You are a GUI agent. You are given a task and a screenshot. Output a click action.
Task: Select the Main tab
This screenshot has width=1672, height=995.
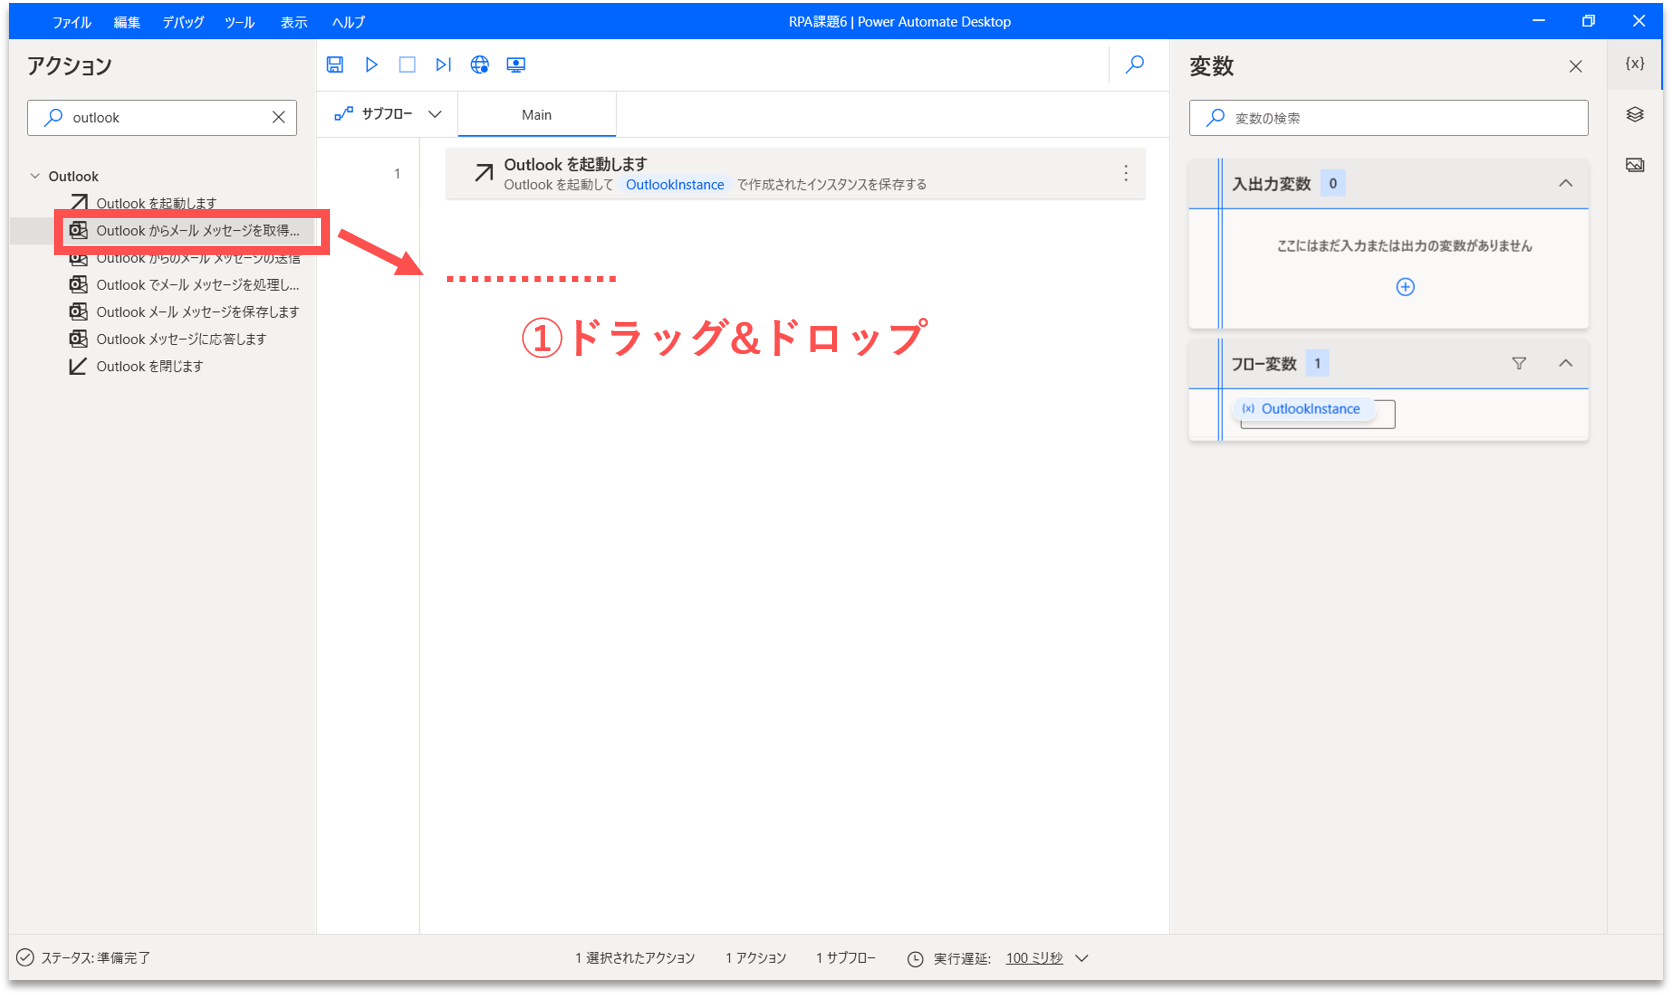click(537, 115)
